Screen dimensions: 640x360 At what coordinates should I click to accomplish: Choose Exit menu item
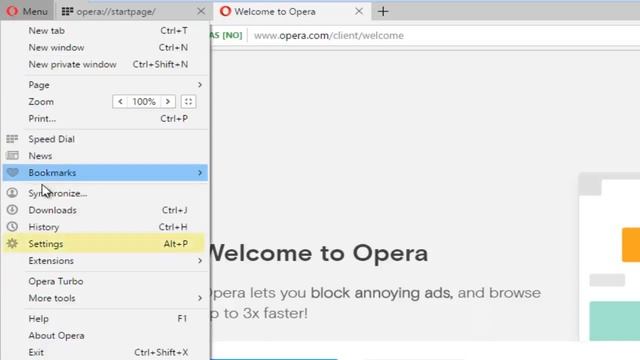[x=106, y=352]
